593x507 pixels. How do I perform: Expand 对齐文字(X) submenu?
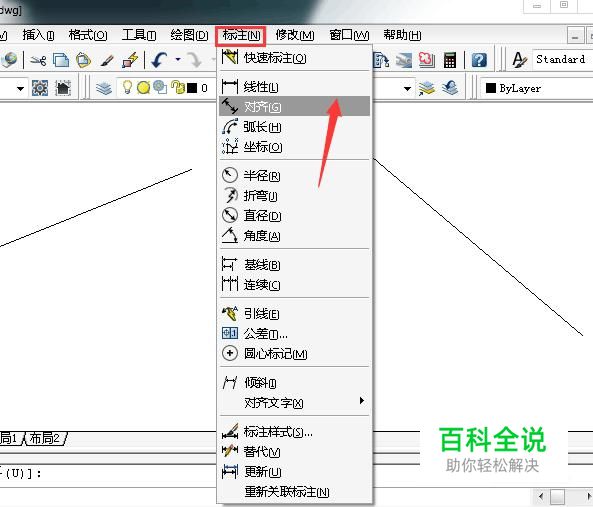point(295,403)
